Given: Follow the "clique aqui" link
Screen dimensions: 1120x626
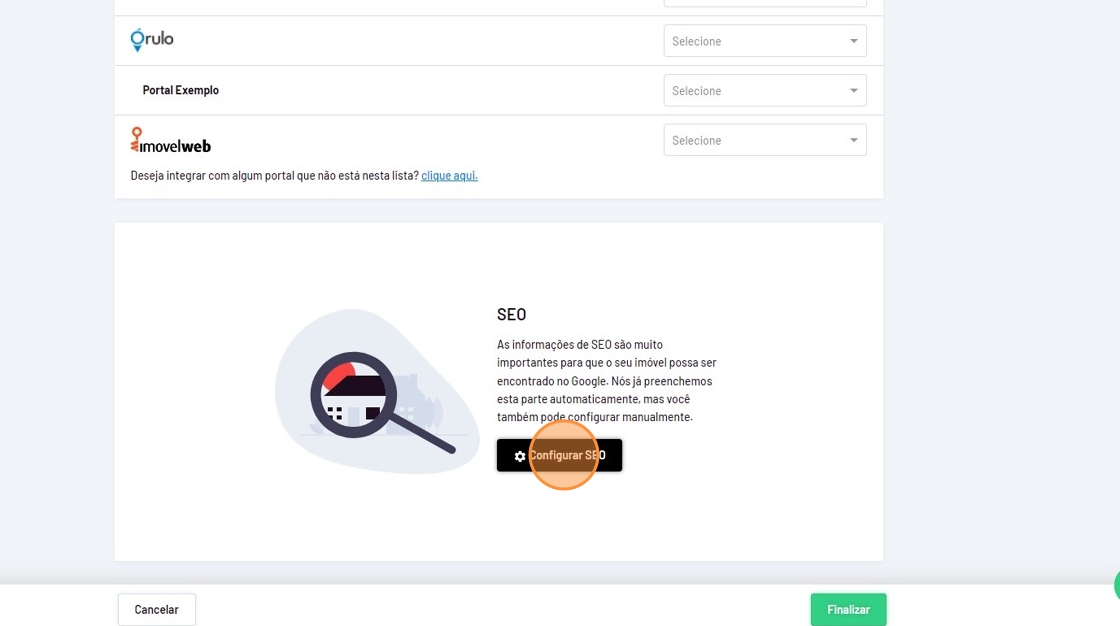Looking at the screenshot, I should [x=449, y=176].
